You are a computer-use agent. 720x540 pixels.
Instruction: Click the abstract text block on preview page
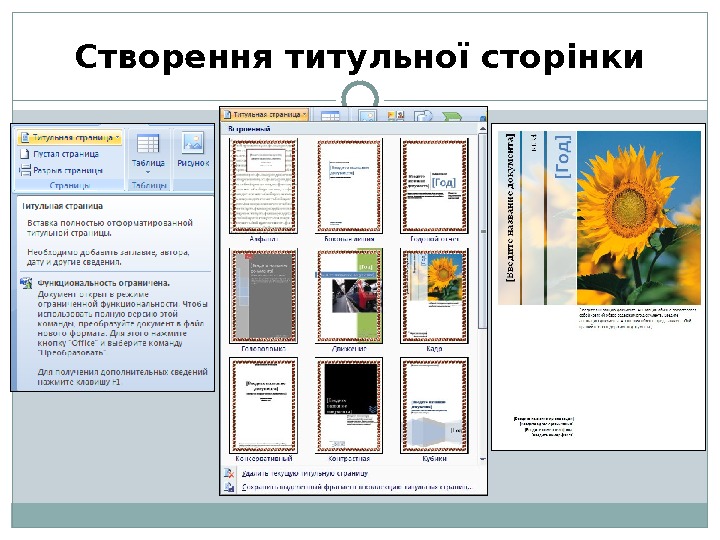637,318
